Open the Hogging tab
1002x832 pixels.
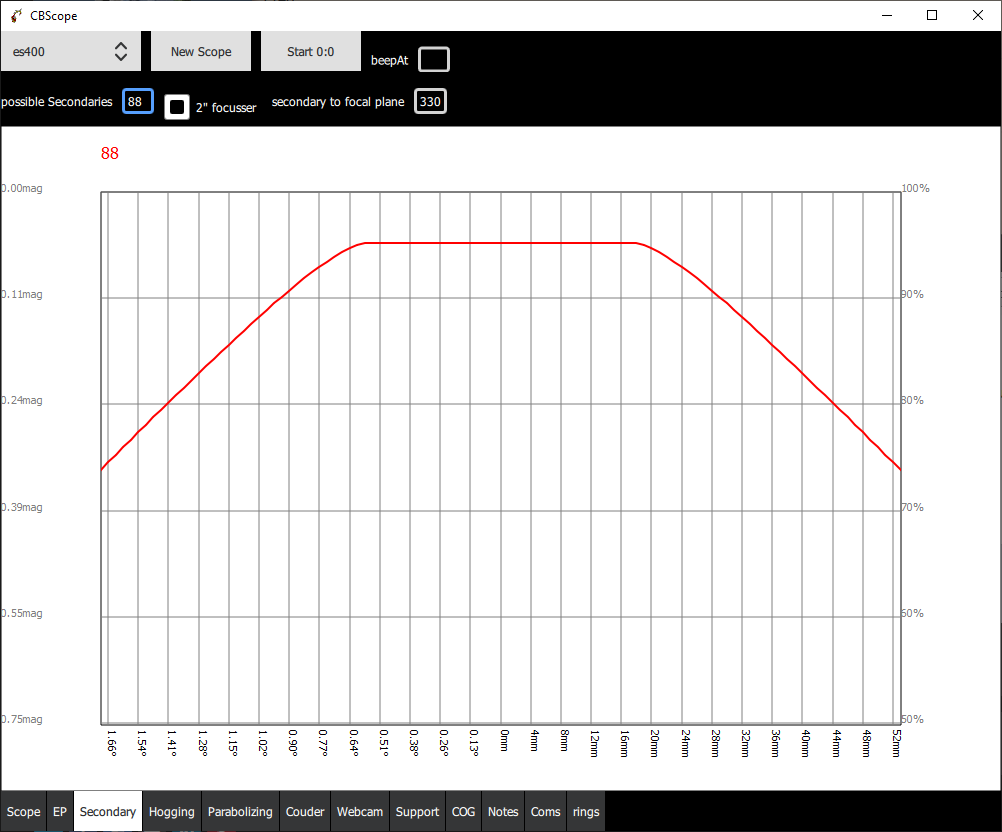172,812
